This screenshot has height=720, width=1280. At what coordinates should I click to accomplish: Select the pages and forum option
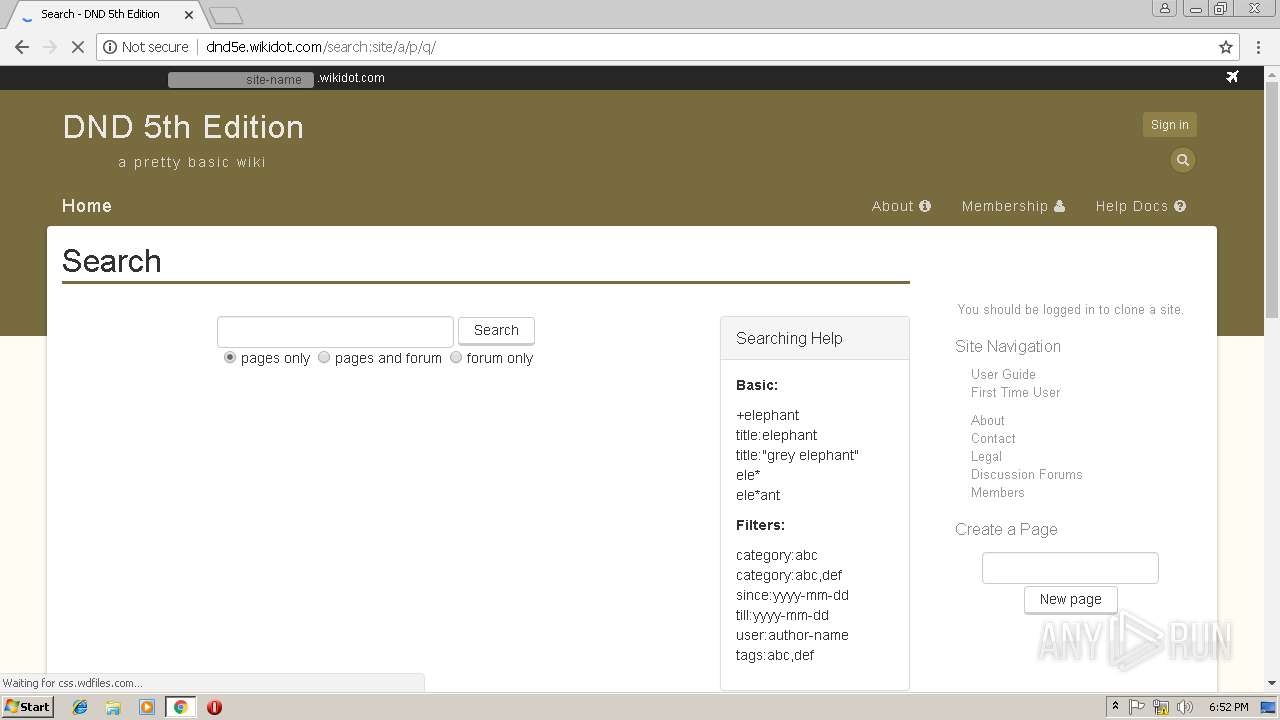point(324,357)
